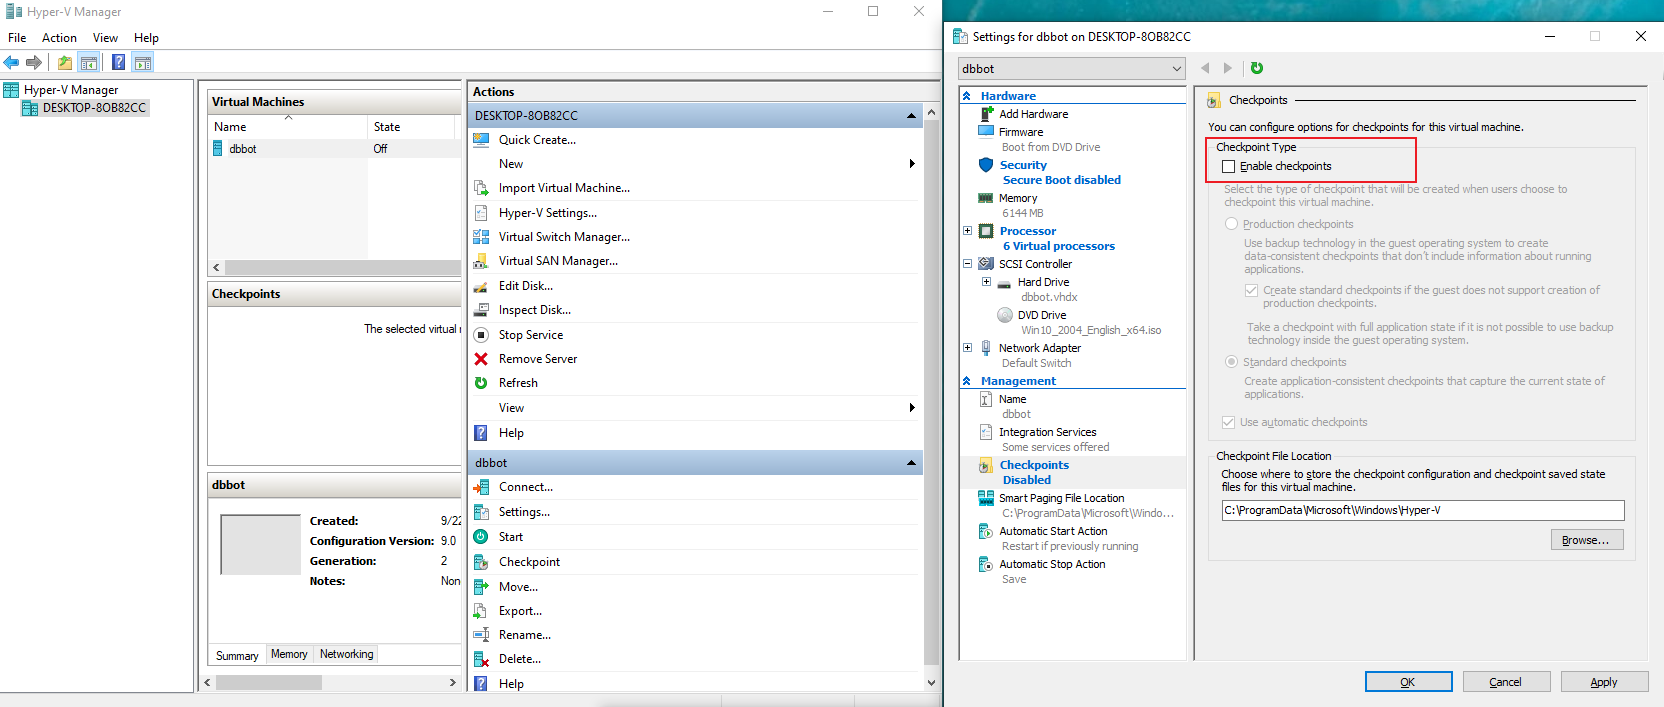Select Standard checkpoints radio button
The image size is (1664, 707).
point(1231,362)
